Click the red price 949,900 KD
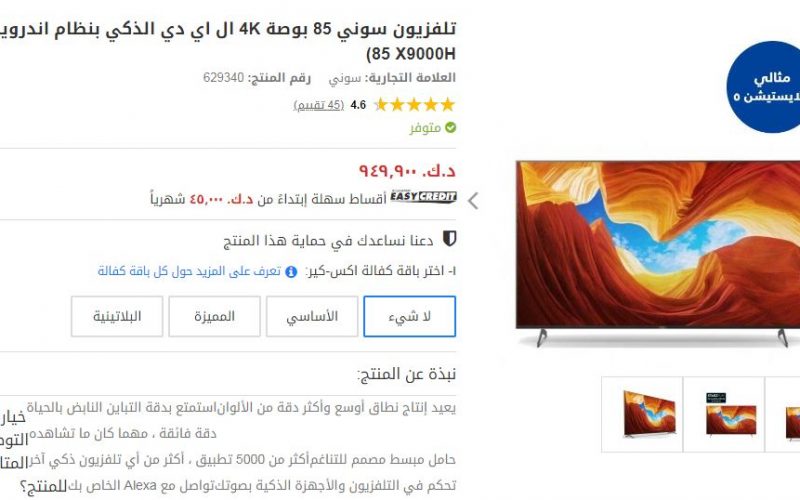800x500 pixels. pos(407,170)
